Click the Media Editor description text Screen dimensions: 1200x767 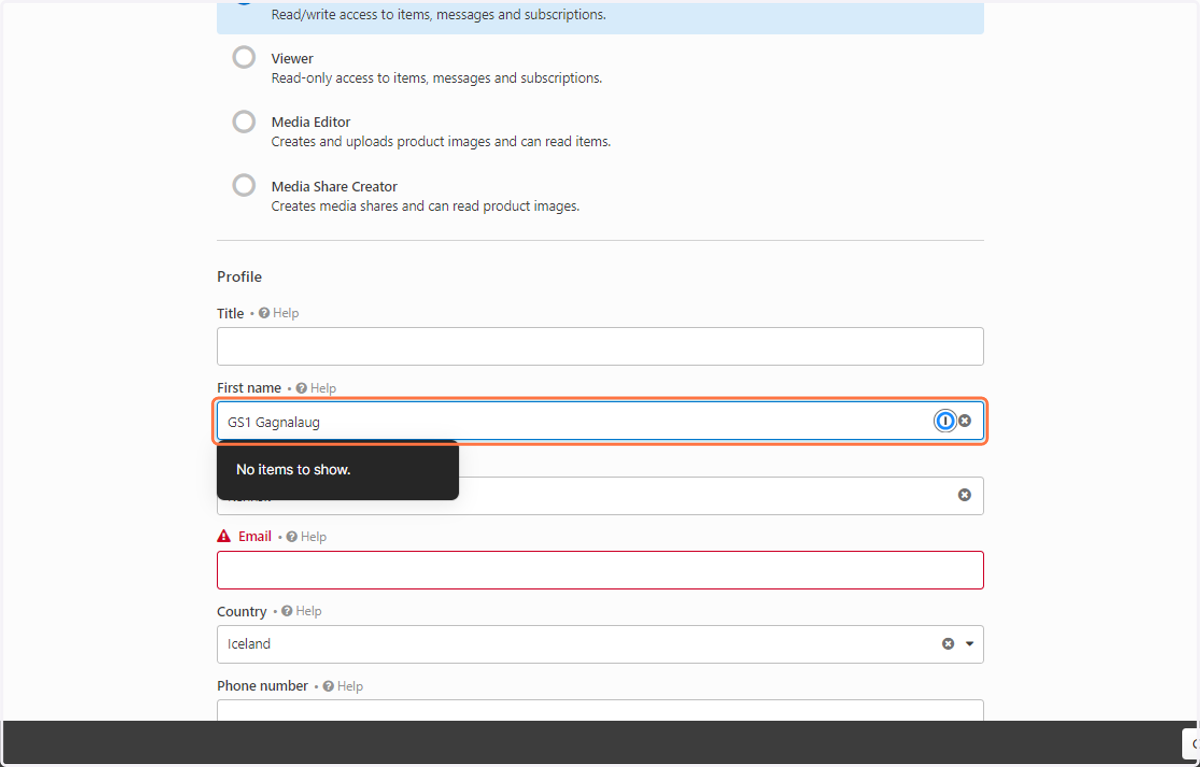click(441, 142)
